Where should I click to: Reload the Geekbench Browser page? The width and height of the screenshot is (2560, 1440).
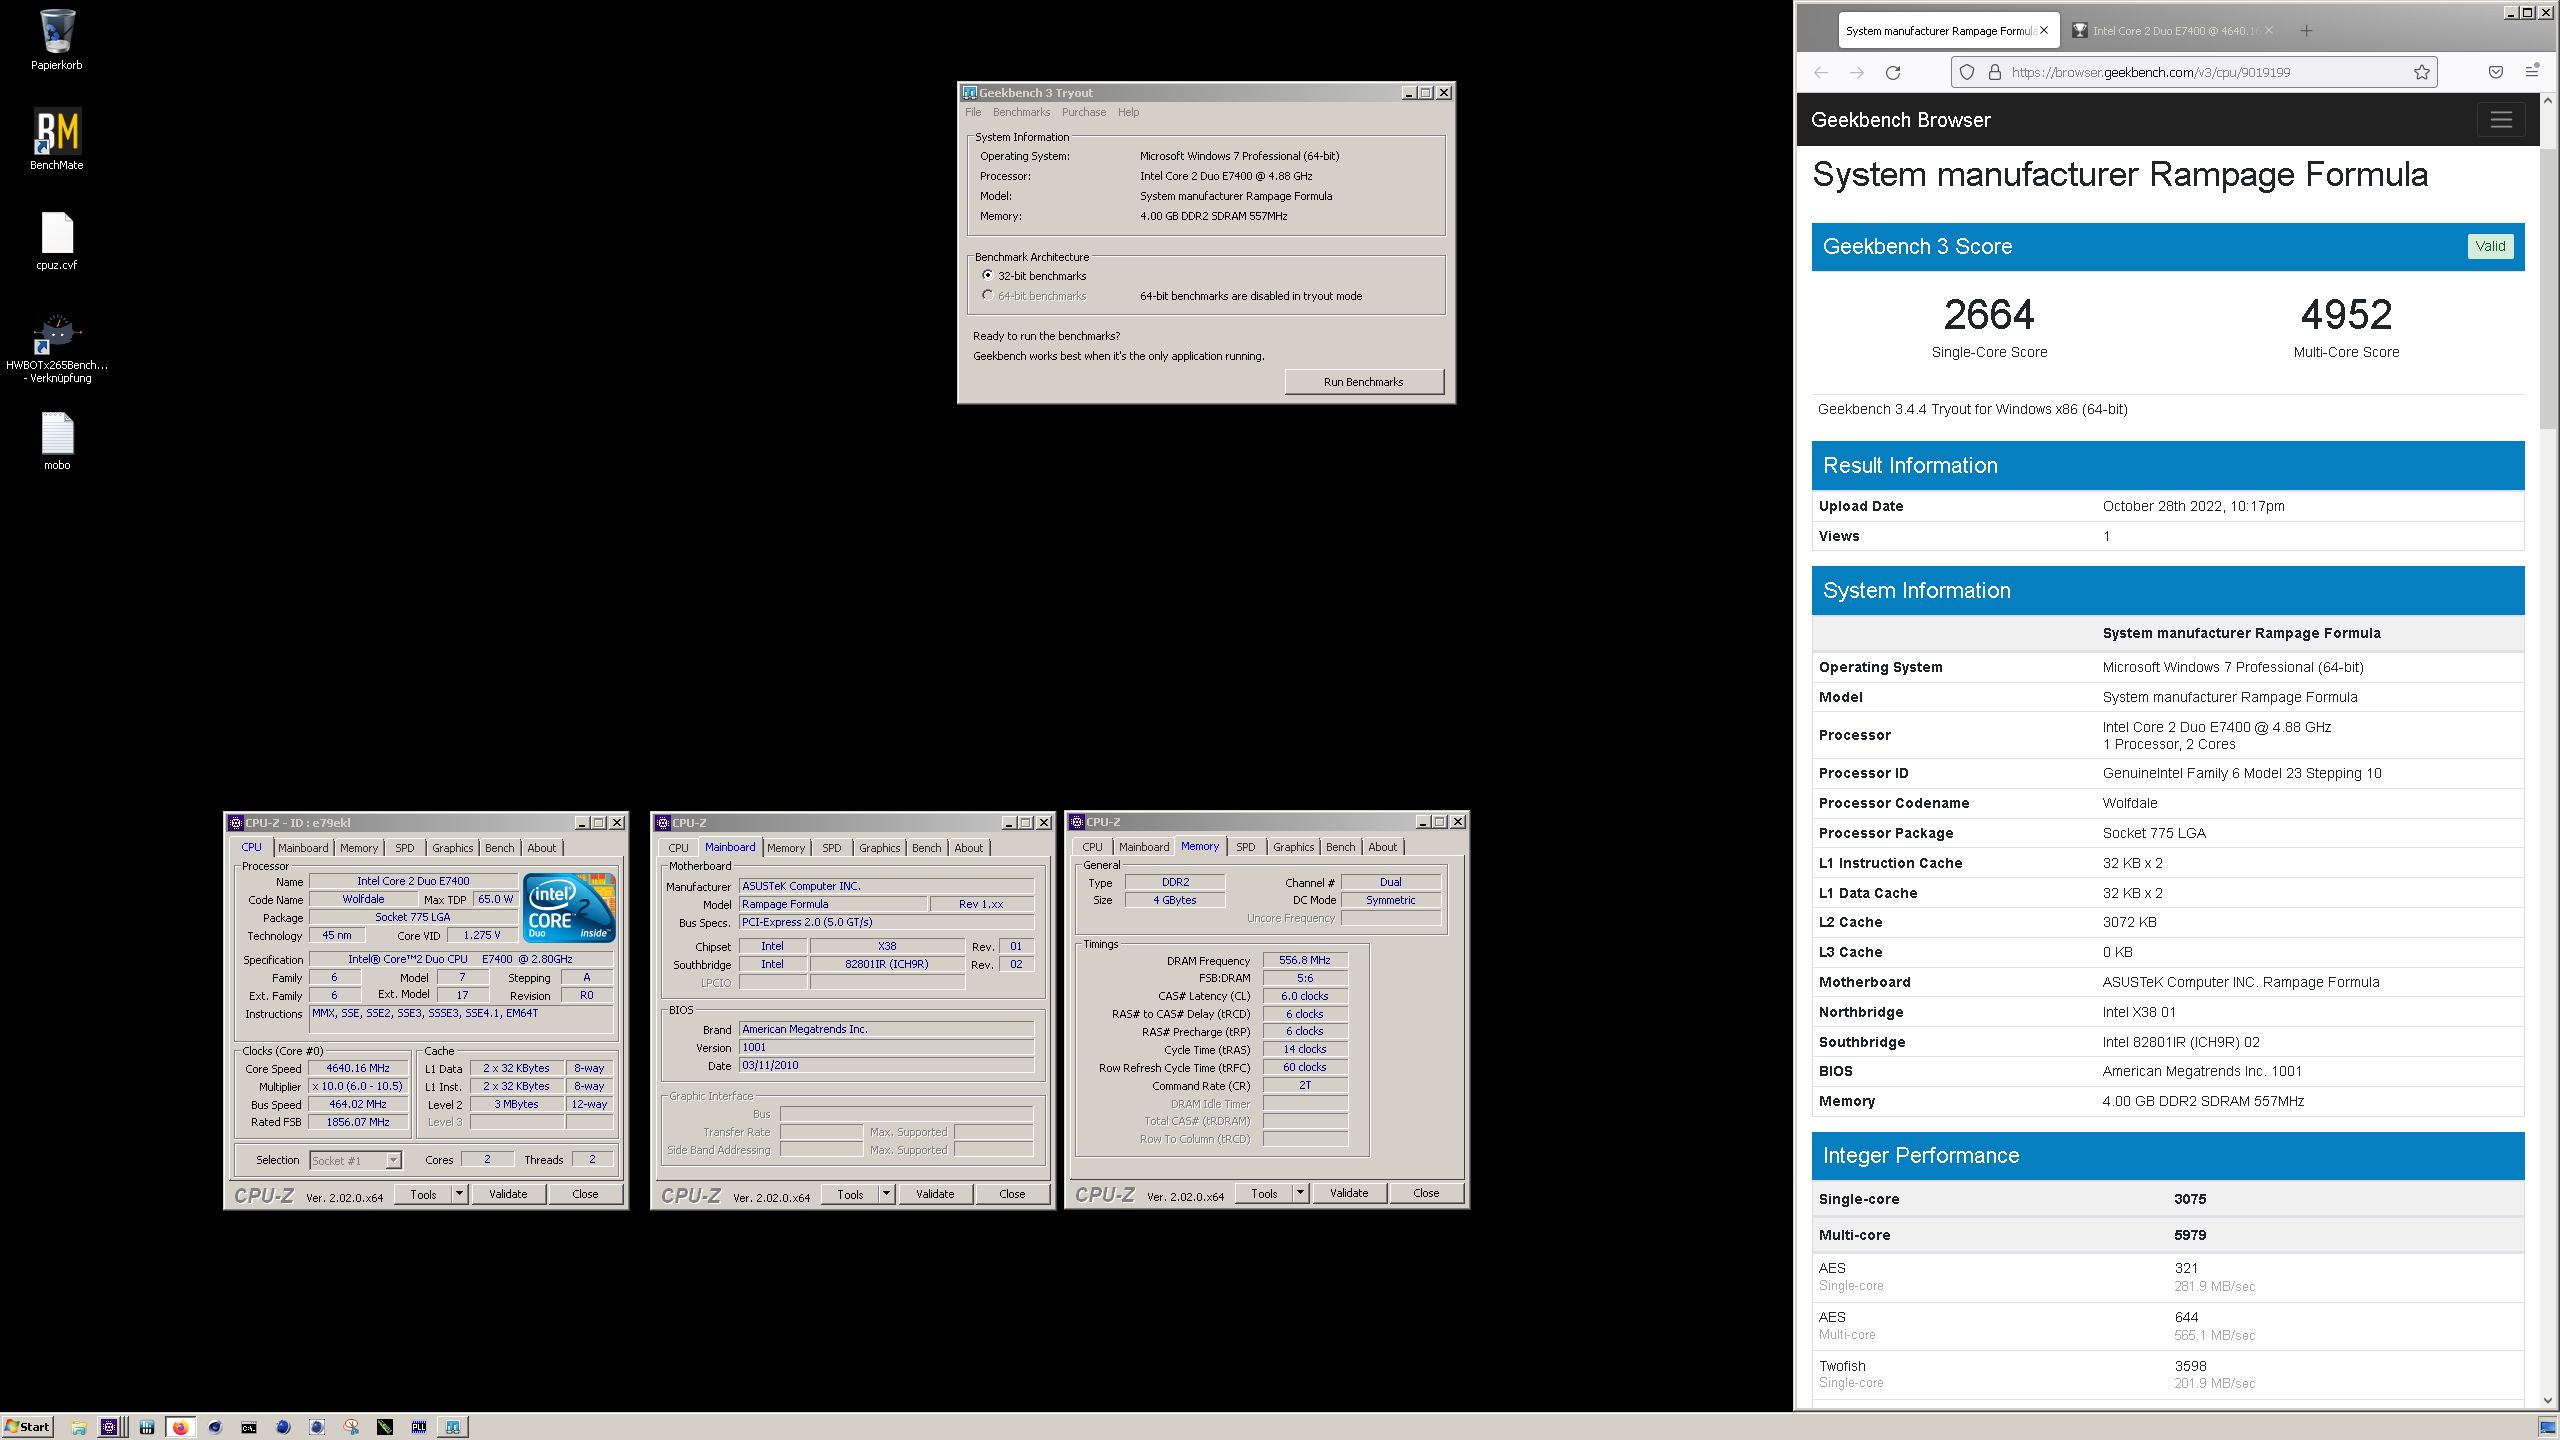[x=1892, y=72]
